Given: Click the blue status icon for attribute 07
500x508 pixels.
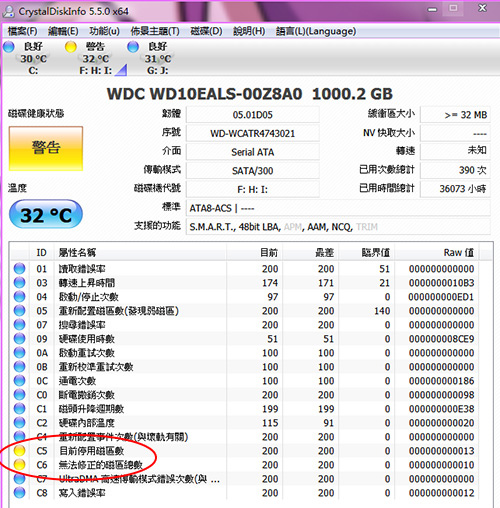Looking at the screenshot, I should (x=19, y=324).
